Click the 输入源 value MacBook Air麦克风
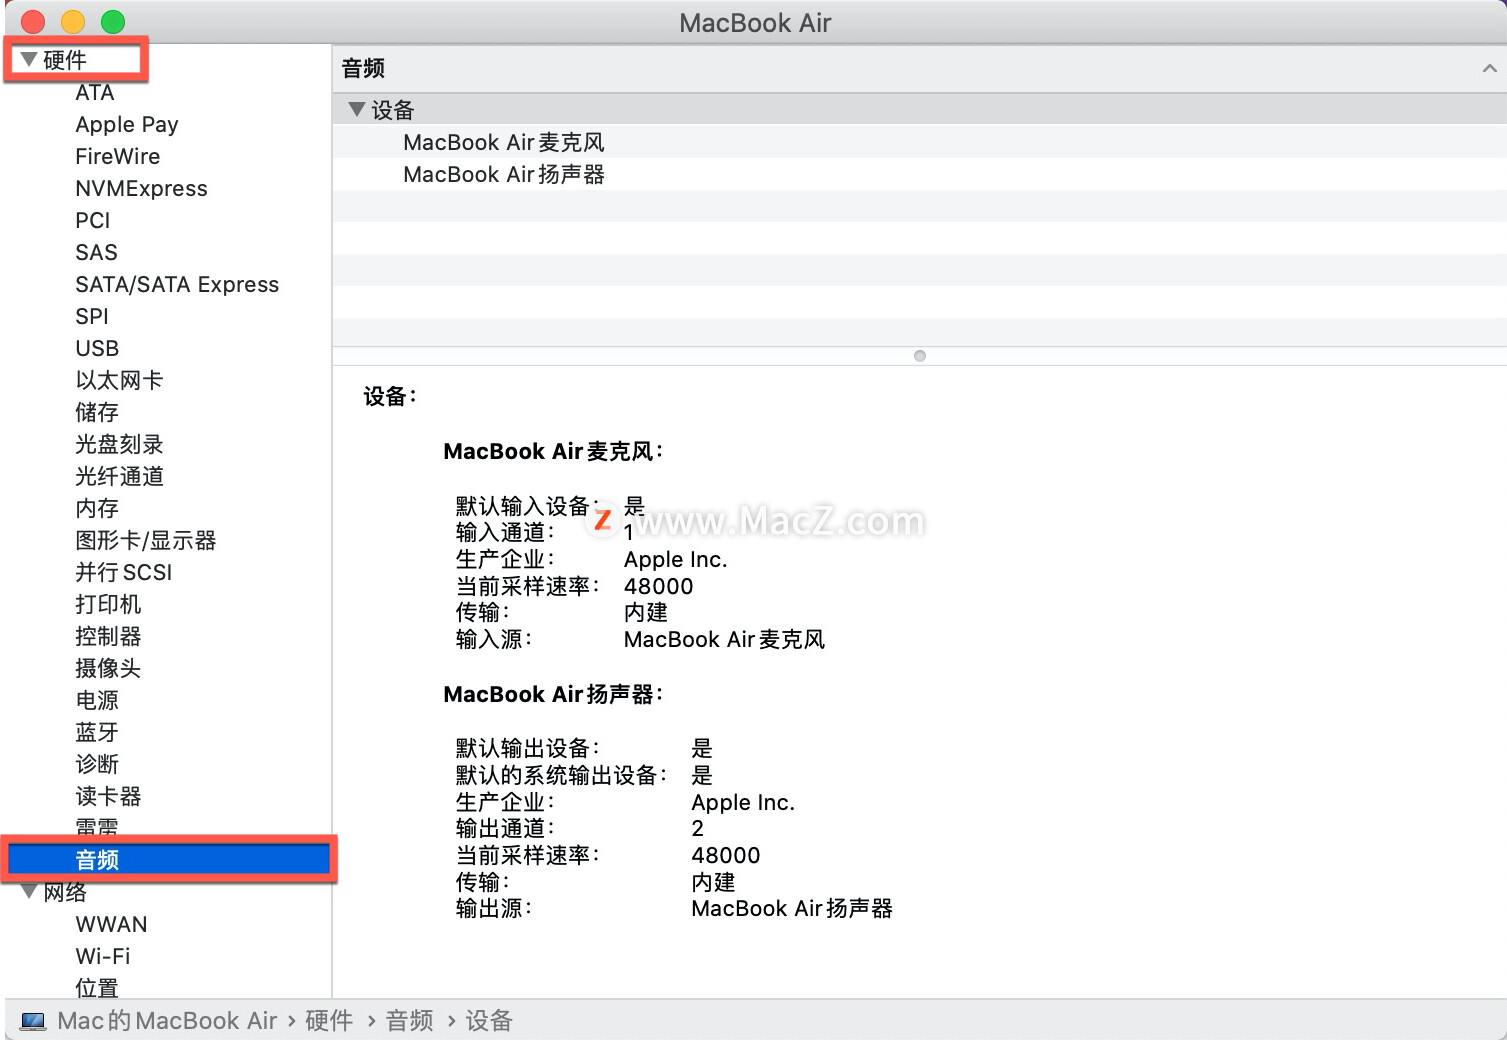Image resolution: width=1507 pixels, height=1040 pixels. pyautogui.click(x=725, y=639)
